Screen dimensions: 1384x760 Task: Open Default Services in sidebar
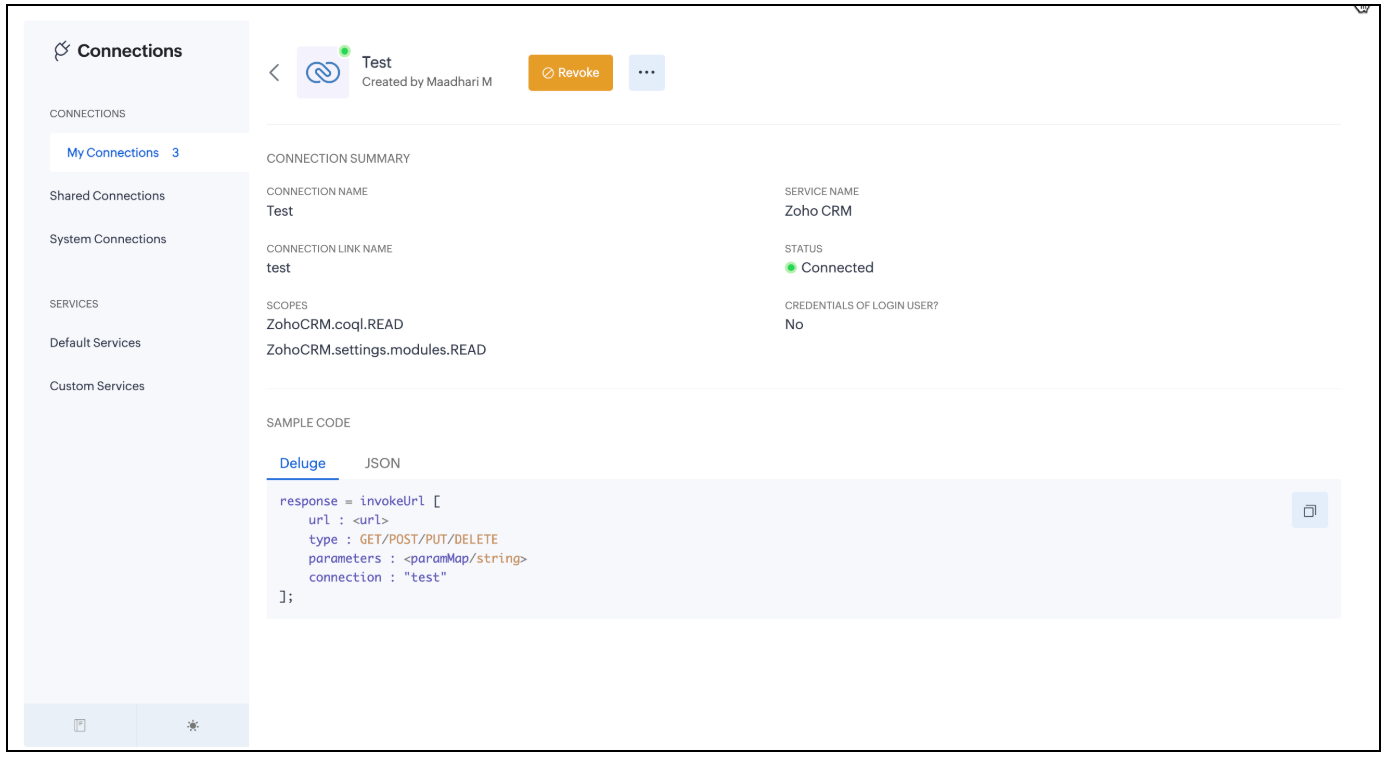95,343
